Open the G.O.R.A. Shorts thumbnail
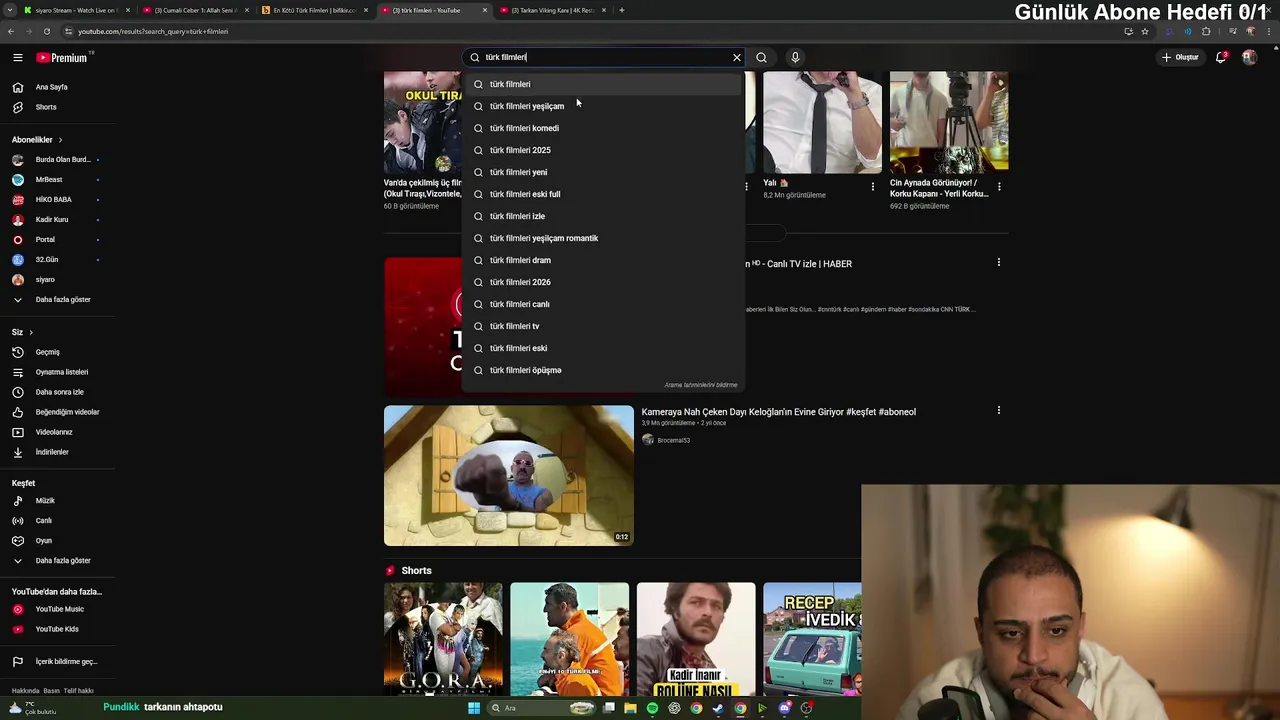This screenshot has height=720, width=1280. pyautogui.click(x=443, y=639)
